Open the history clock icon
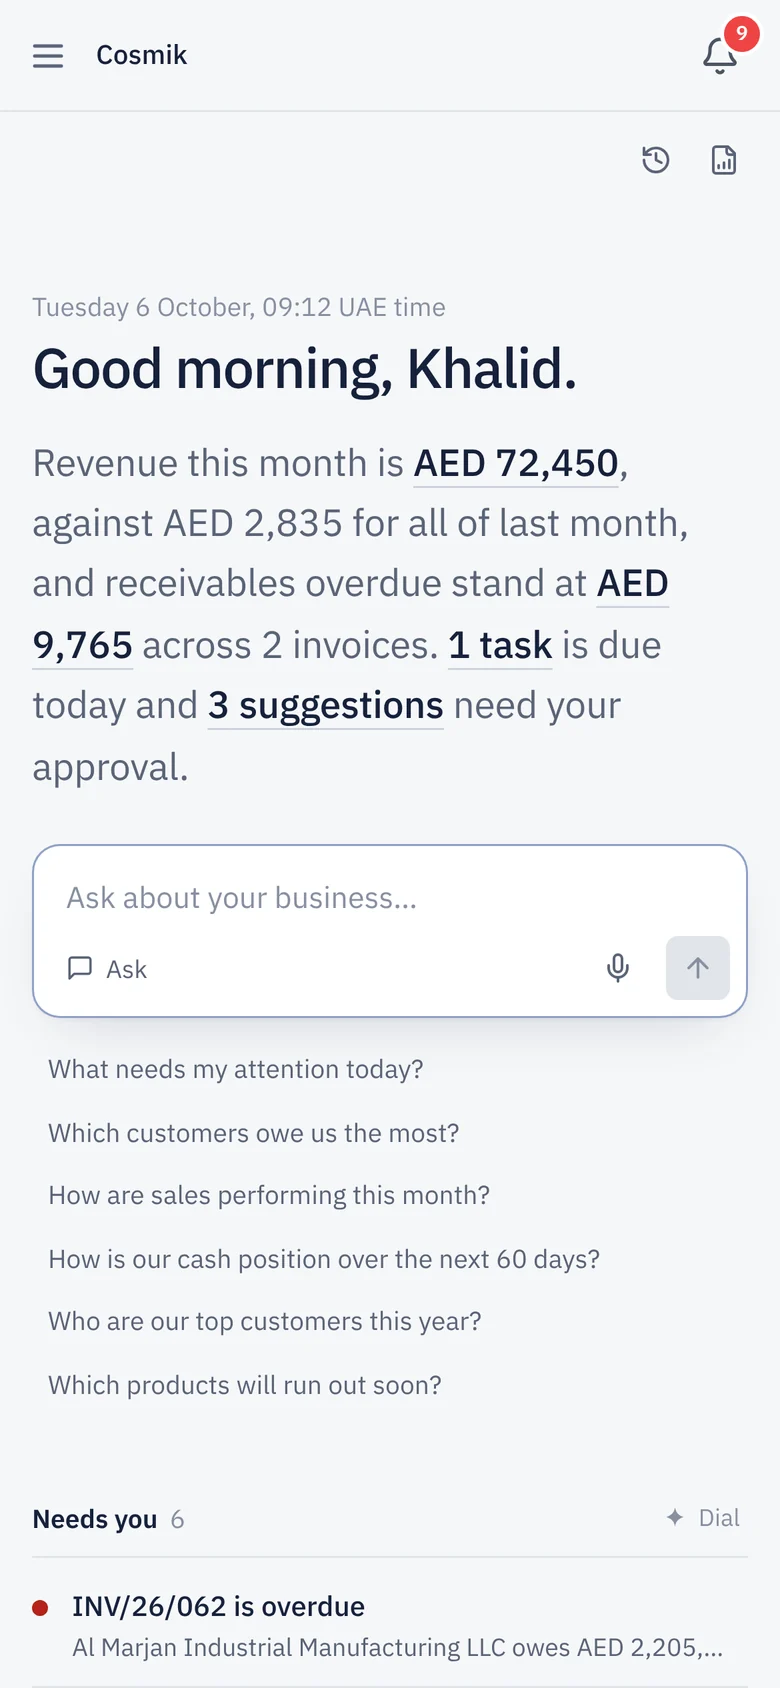 [x=656, y=160]
